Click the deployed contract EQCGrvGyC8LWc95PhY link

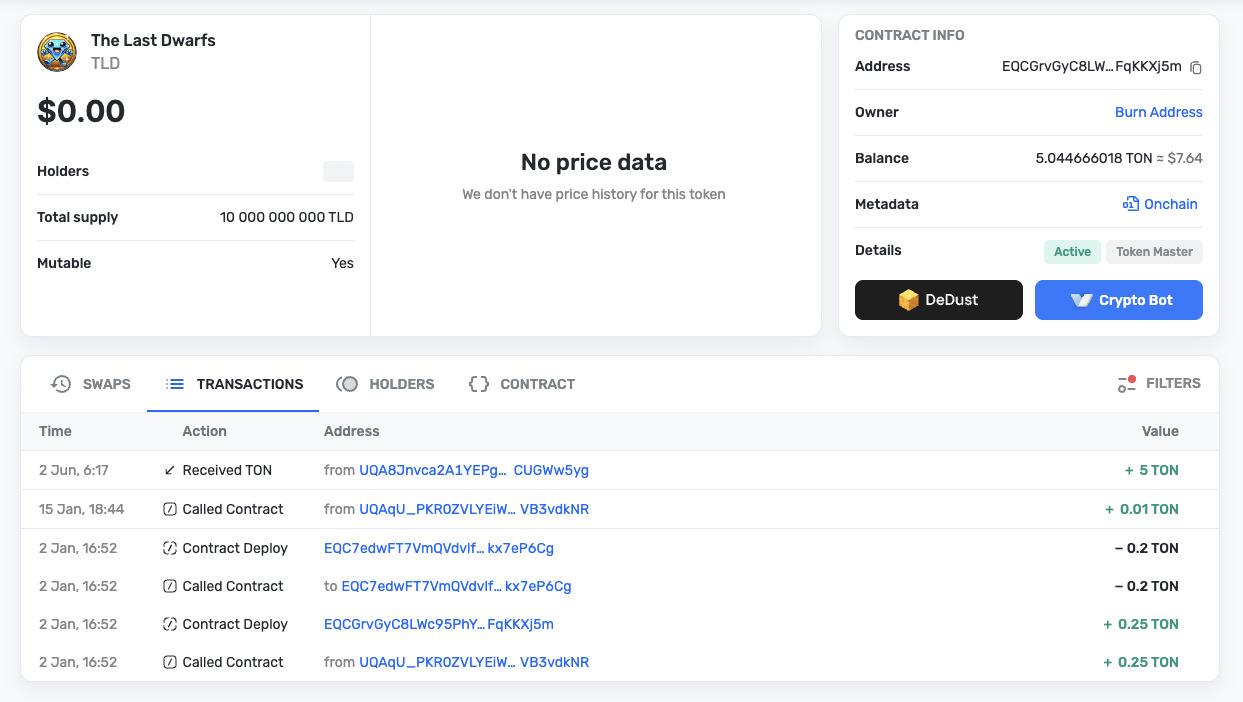(438, 624)
